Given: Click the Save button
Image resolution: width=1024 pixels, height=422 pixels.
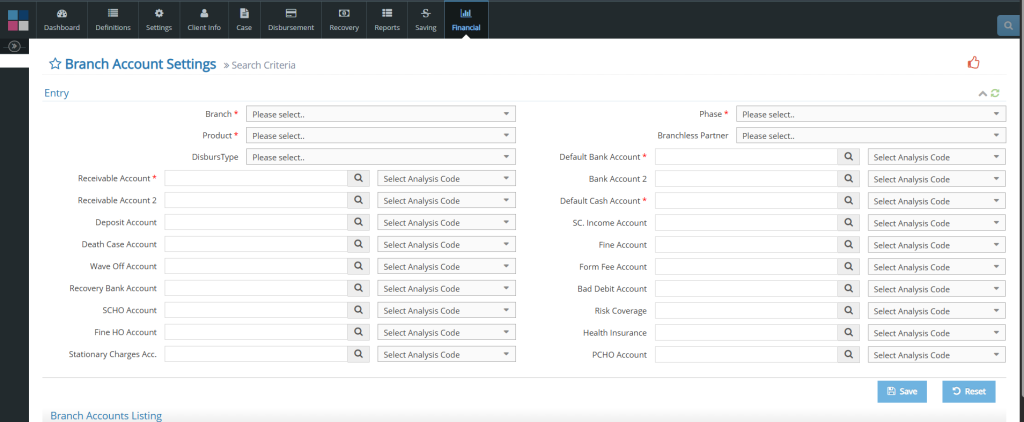Looking at the screenshot, I should click(901, 391).
